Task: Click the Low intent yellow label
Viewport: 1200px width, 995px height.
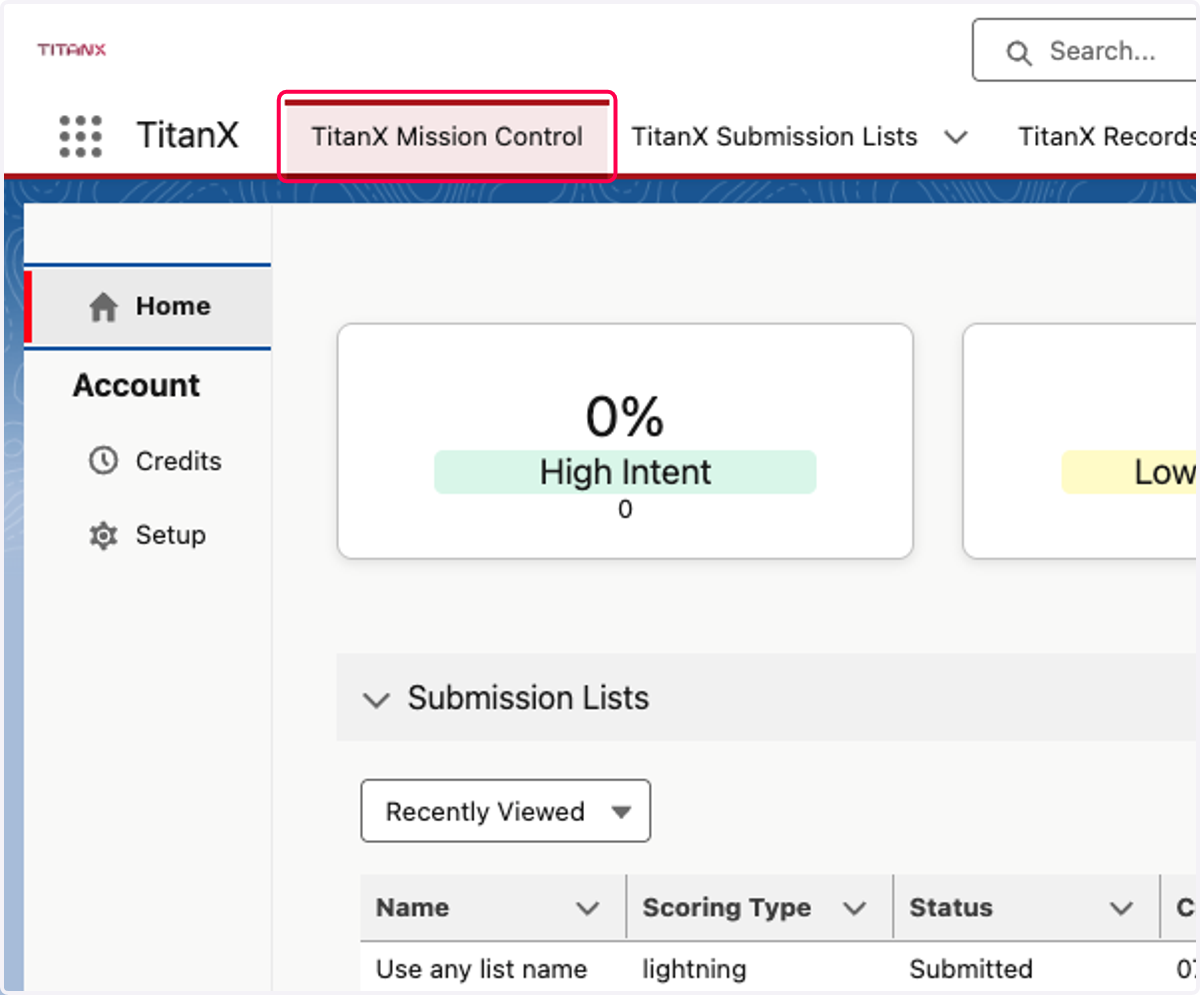Action: click(1130, 472)
